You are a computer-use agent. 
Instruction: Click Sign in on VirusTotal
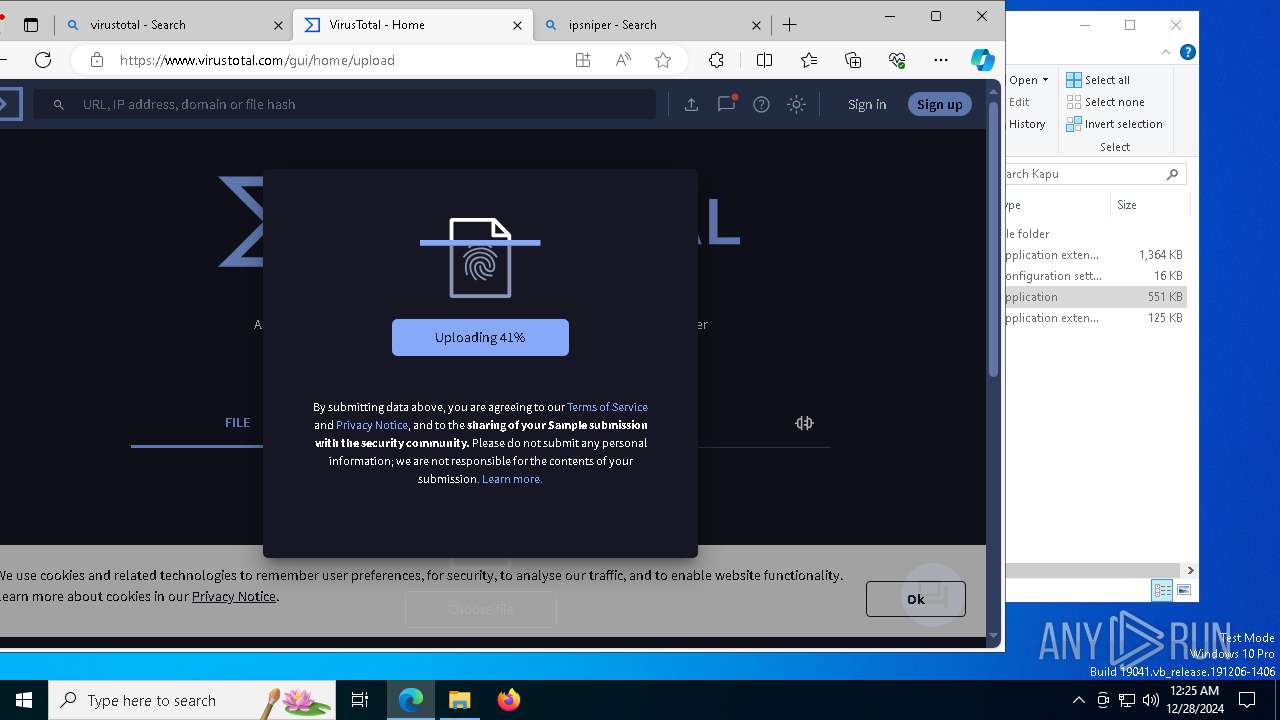click(866, 104)
